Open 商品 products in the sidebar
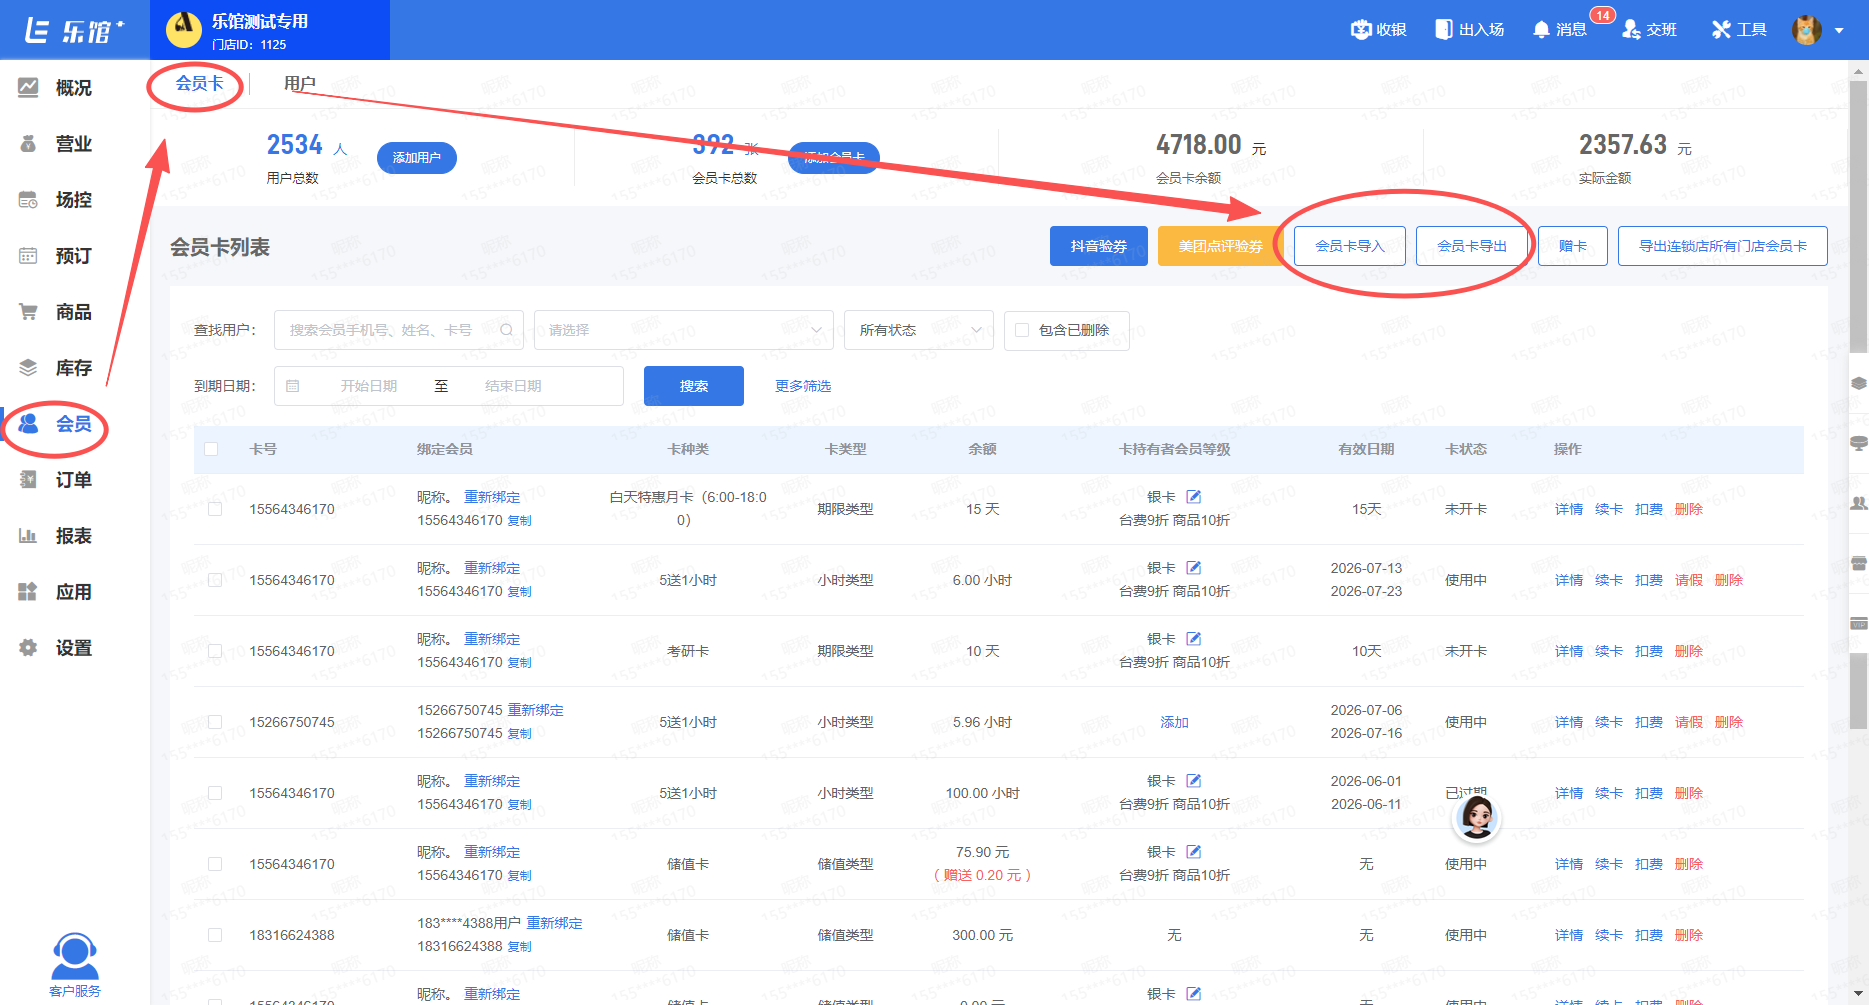 click(x=74, y=312)
